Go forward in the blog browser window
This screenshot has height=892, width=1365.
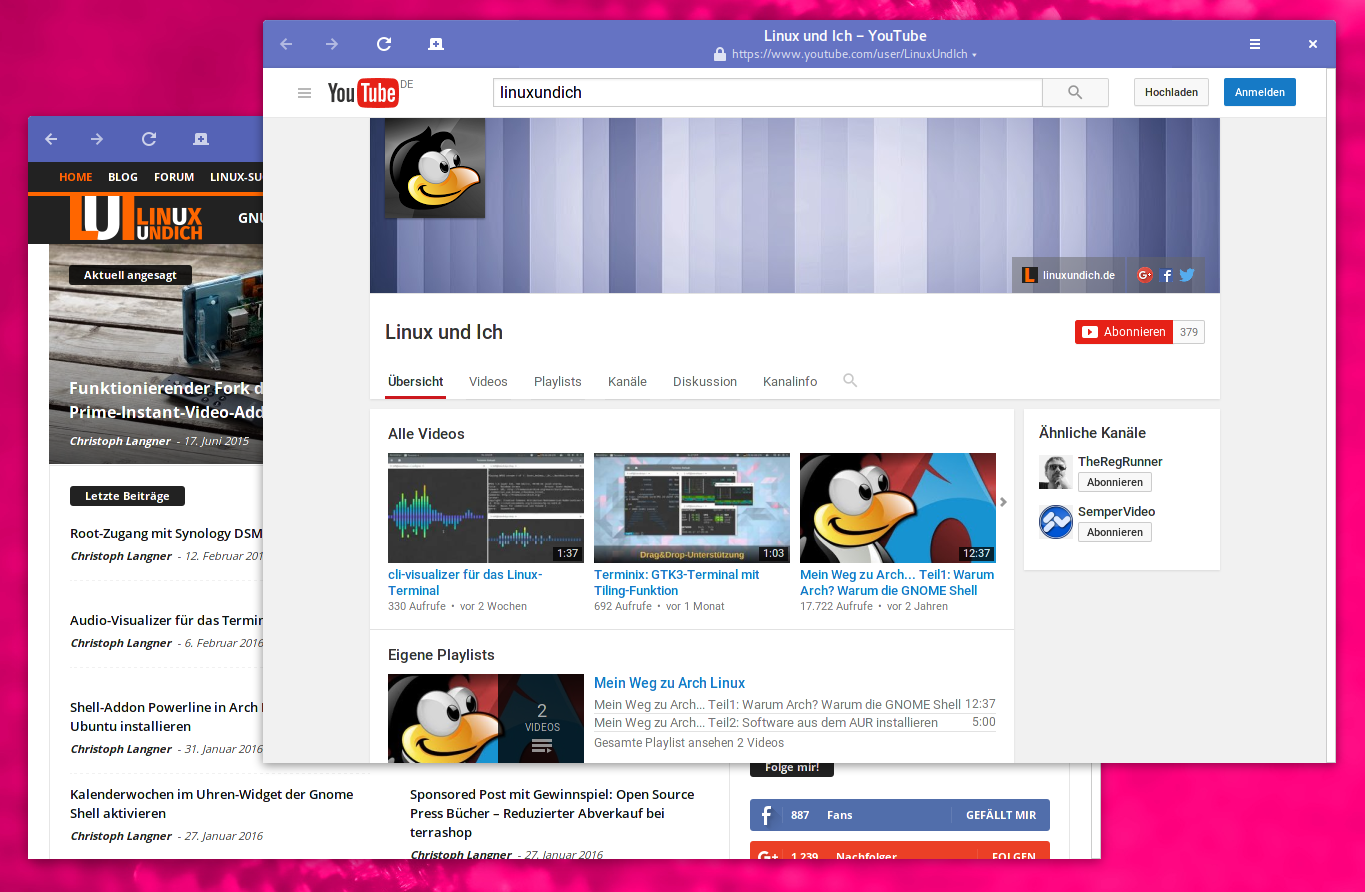97,139
